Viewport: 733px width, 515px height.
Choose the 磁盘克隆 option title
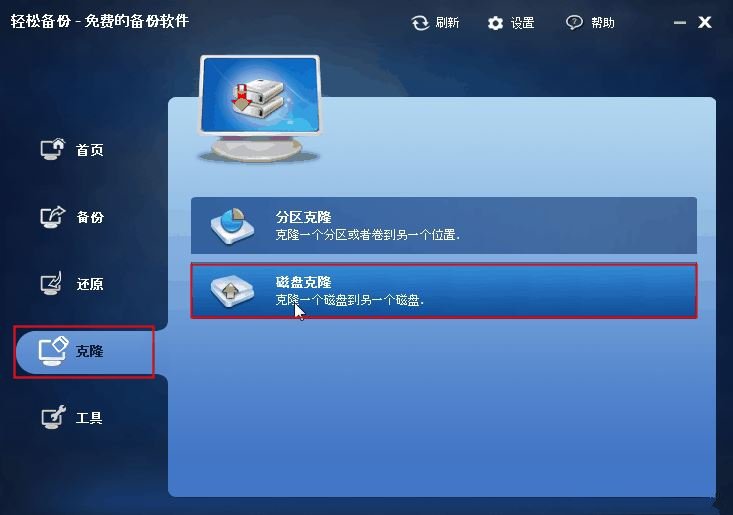click(303, 282)
